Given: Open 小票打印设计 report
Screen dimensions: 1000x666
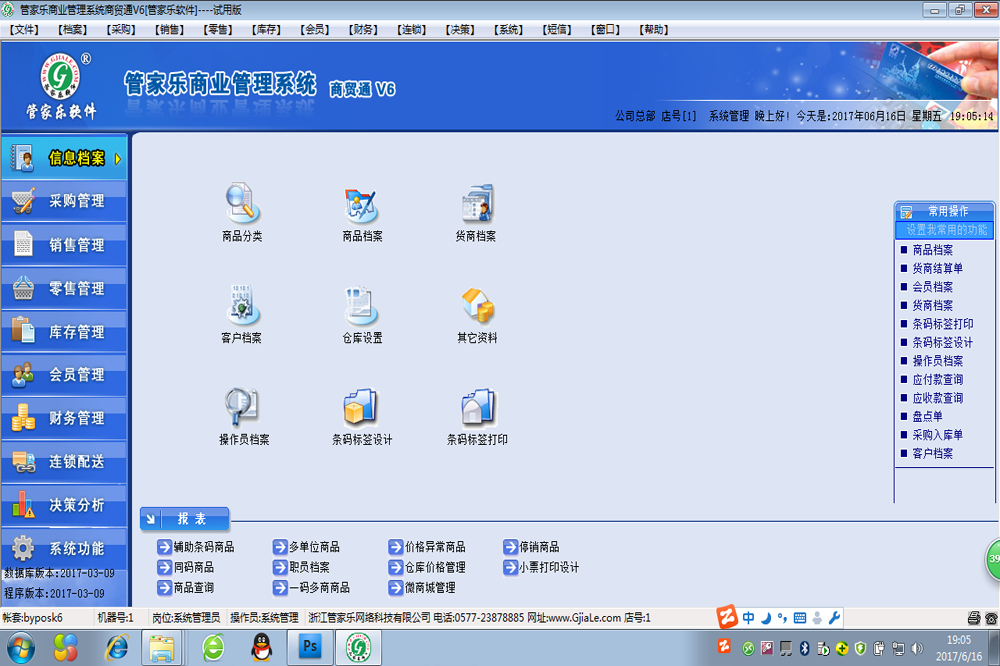Looking at the screenshot, I should [541, 567].
